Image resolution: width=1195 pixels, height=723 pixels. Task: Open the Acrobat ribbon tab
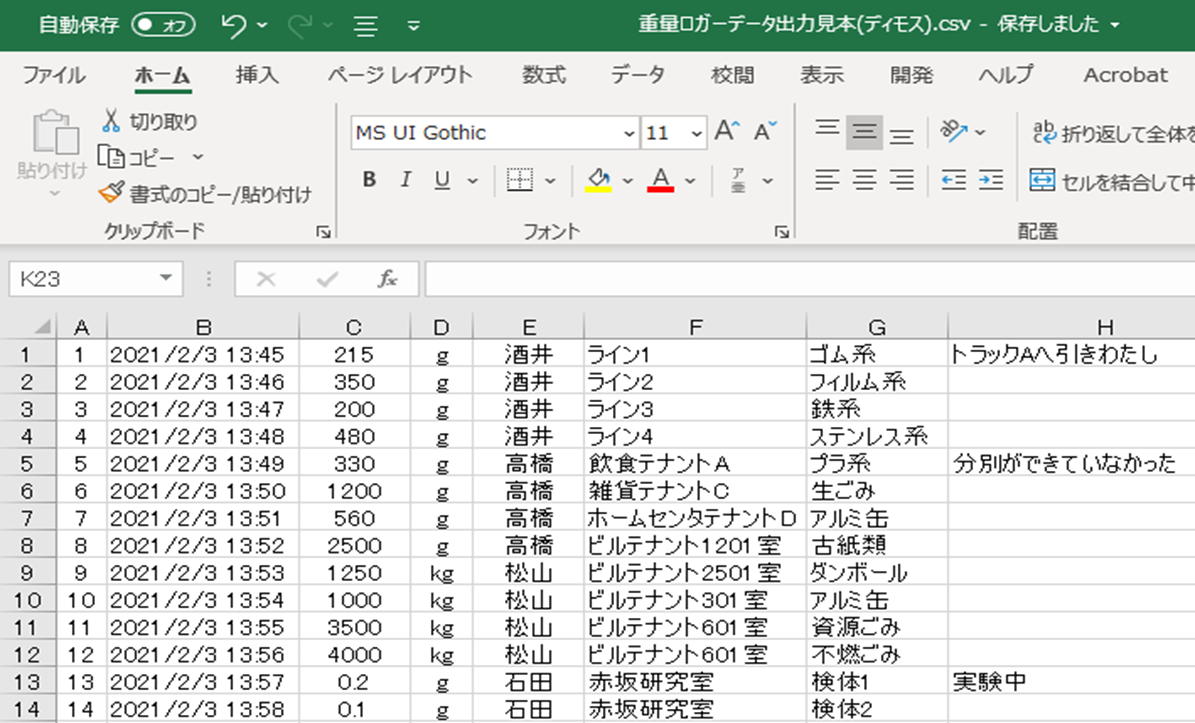pos(1126,75)
